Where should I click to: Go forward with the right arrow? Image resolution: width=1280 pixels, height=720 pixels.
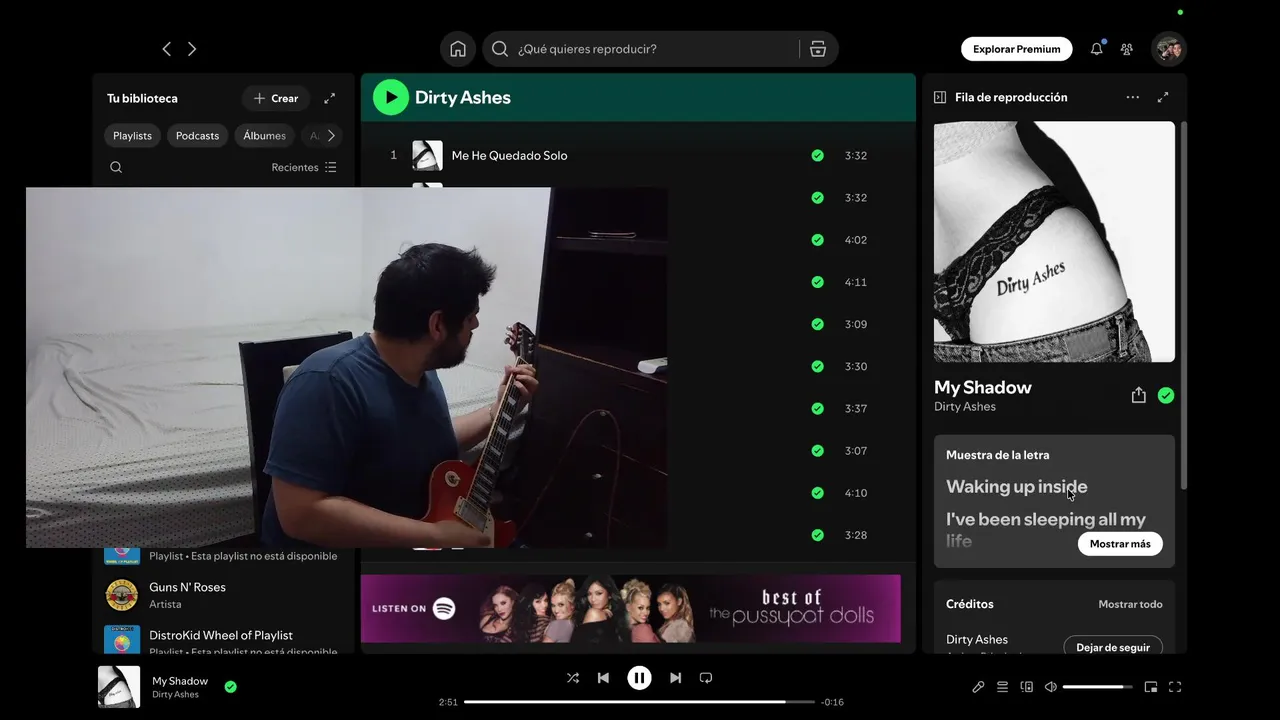(x=192, y=49)
